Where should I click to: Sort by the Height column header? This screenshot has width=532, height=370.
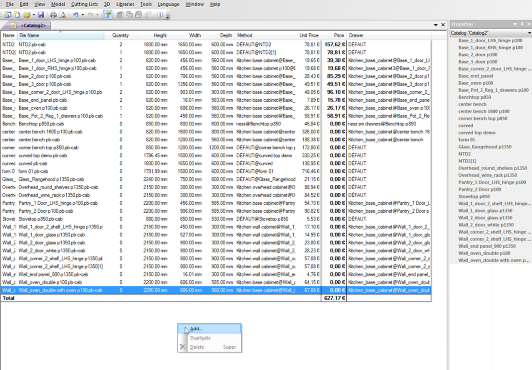pos(153,35)
